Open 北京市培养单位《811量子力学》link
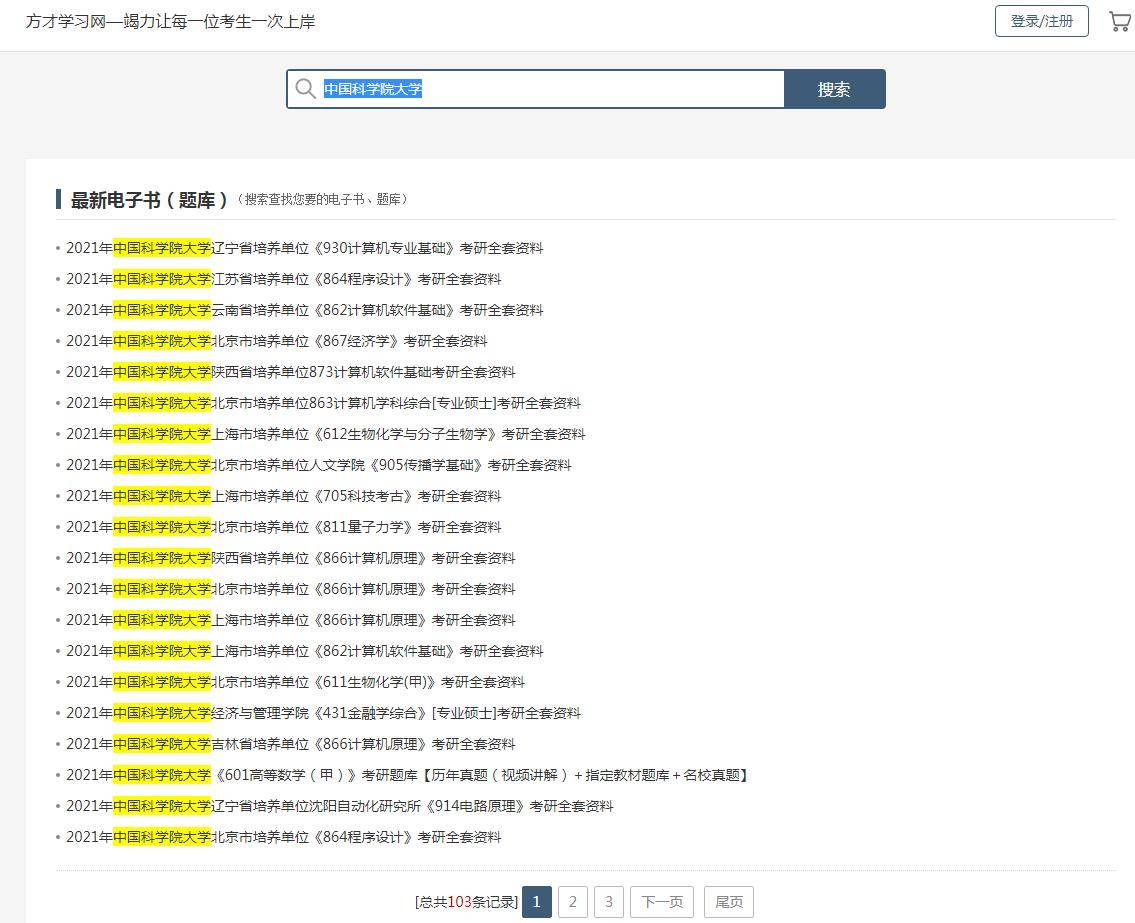 (x=283, y=527)
